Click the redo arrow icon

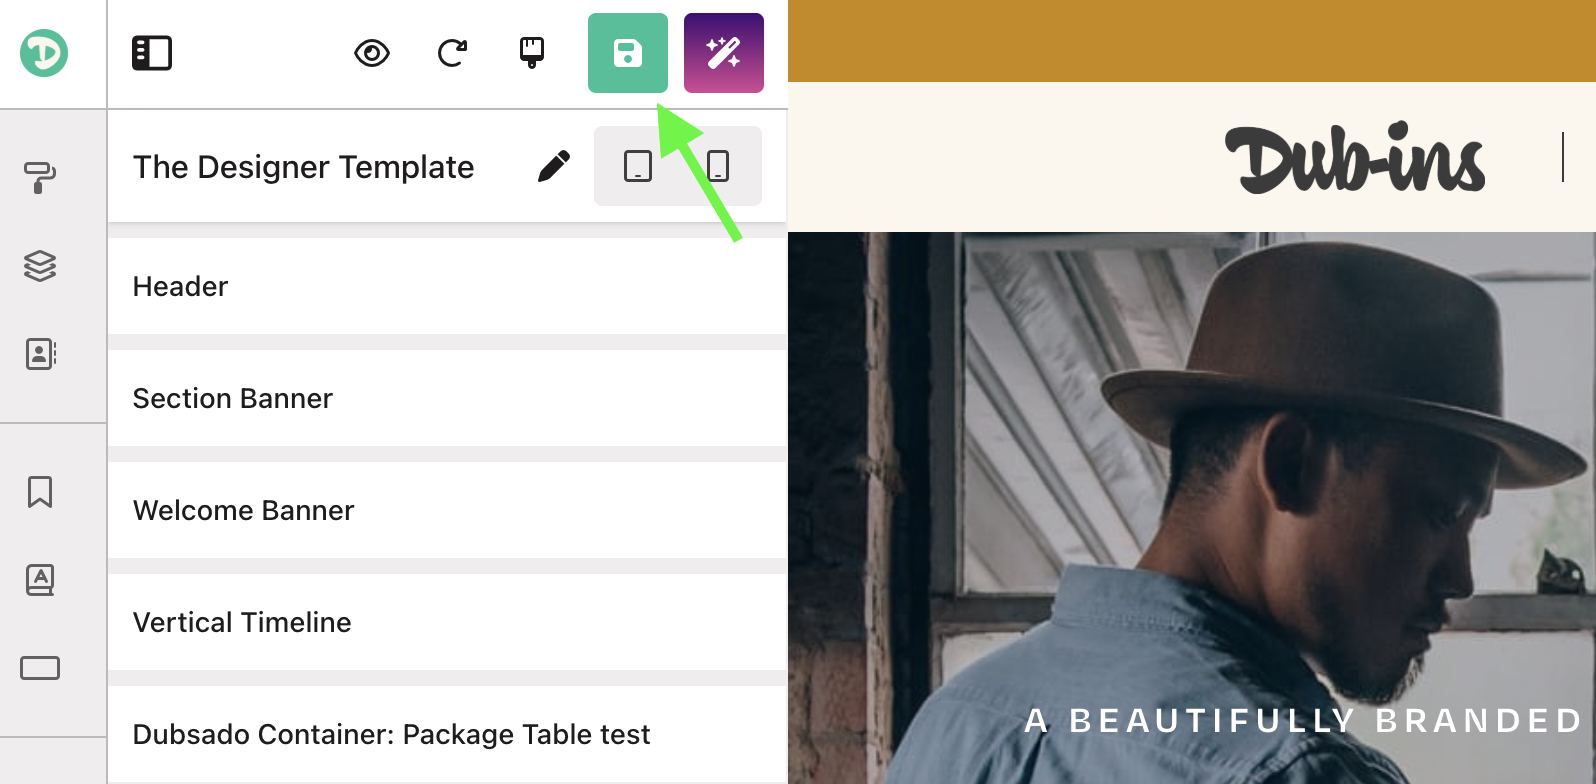point(452,53)
